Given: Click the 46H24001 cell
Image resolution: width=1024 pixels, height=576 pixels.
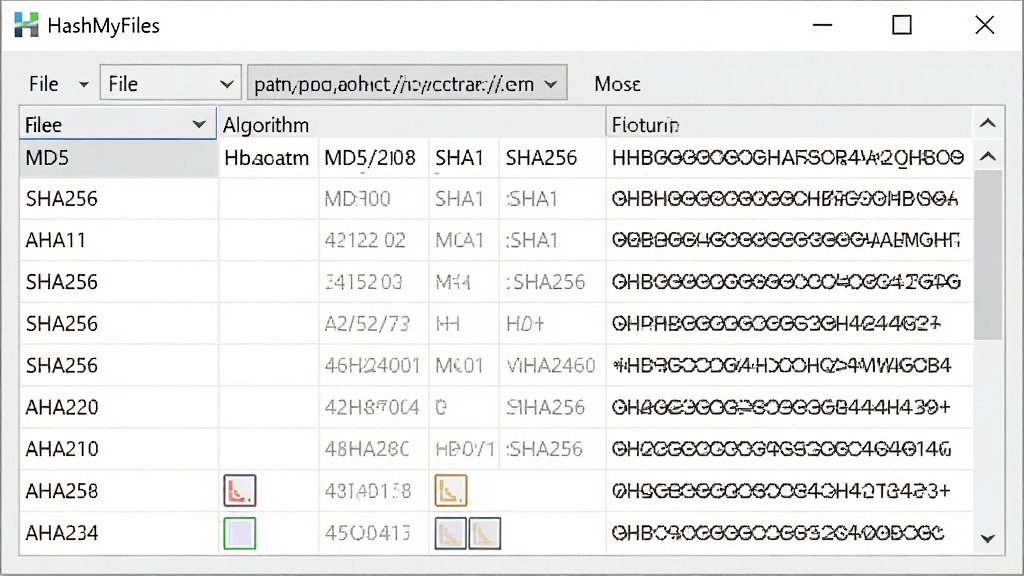Looking at the screenshot, I should pos(372,366).
